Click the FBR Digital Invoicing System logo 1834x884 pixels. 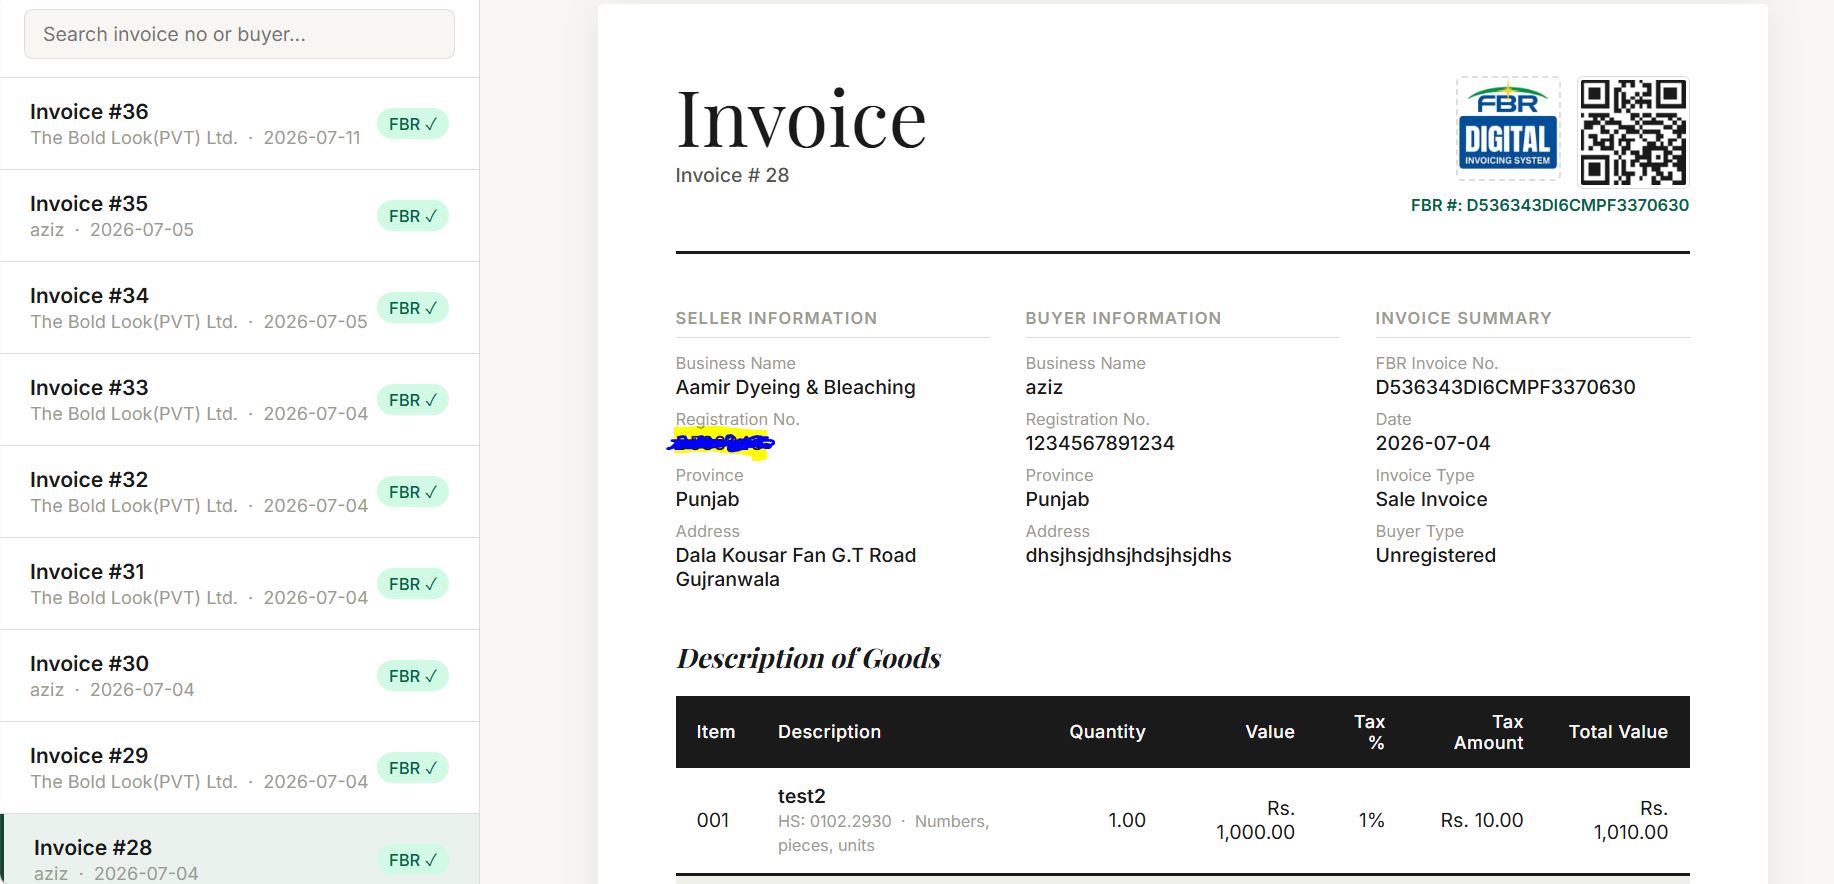tap(1508, 130)
